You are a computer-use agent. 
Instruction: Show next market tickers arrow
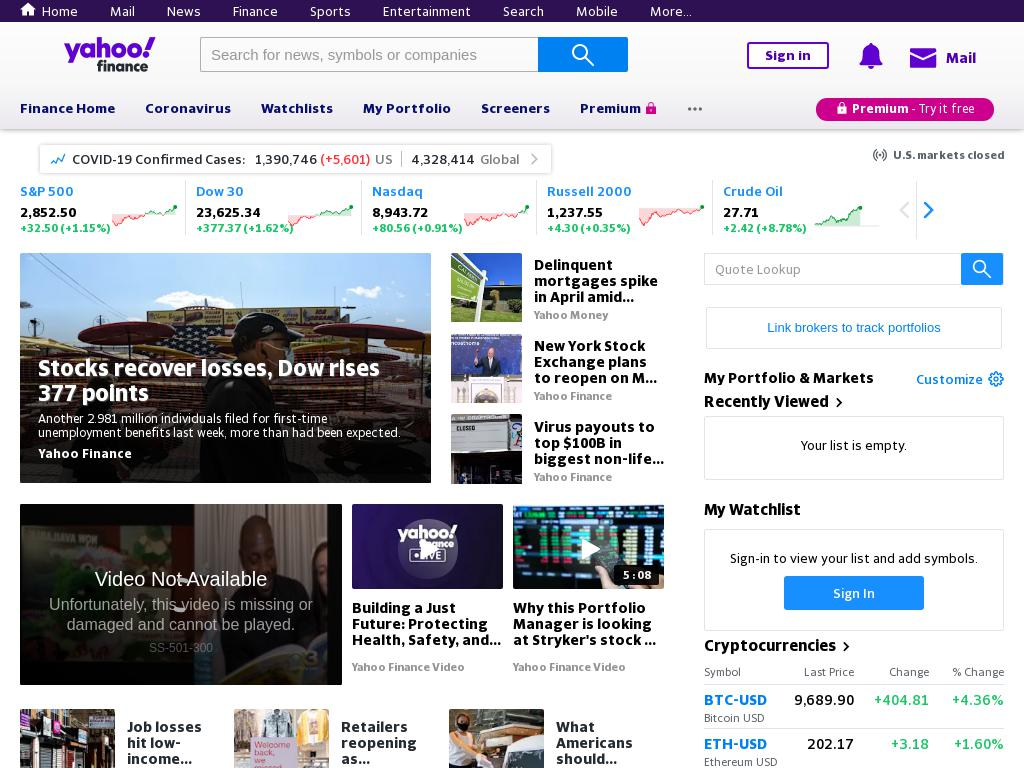(928, 210)
